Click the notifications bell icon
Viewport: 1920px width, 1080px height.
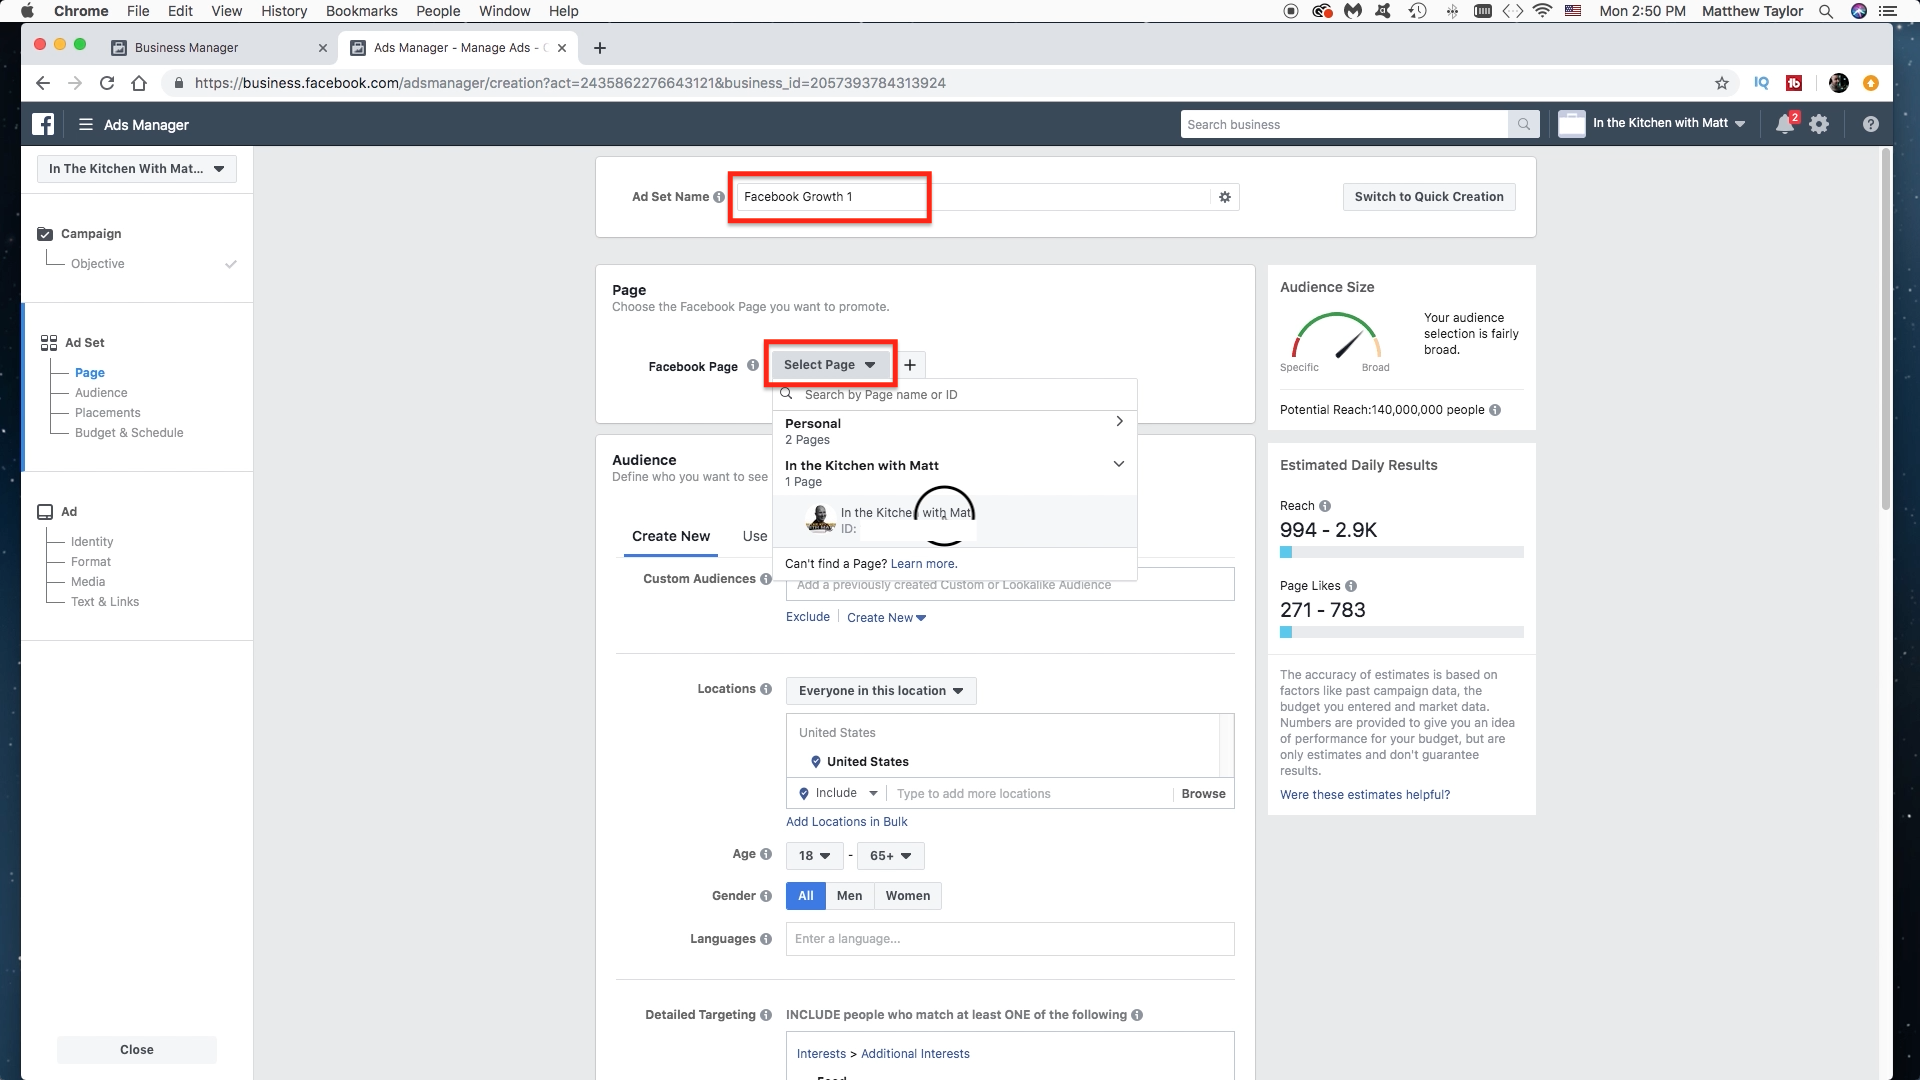[x=1787, y=124]
